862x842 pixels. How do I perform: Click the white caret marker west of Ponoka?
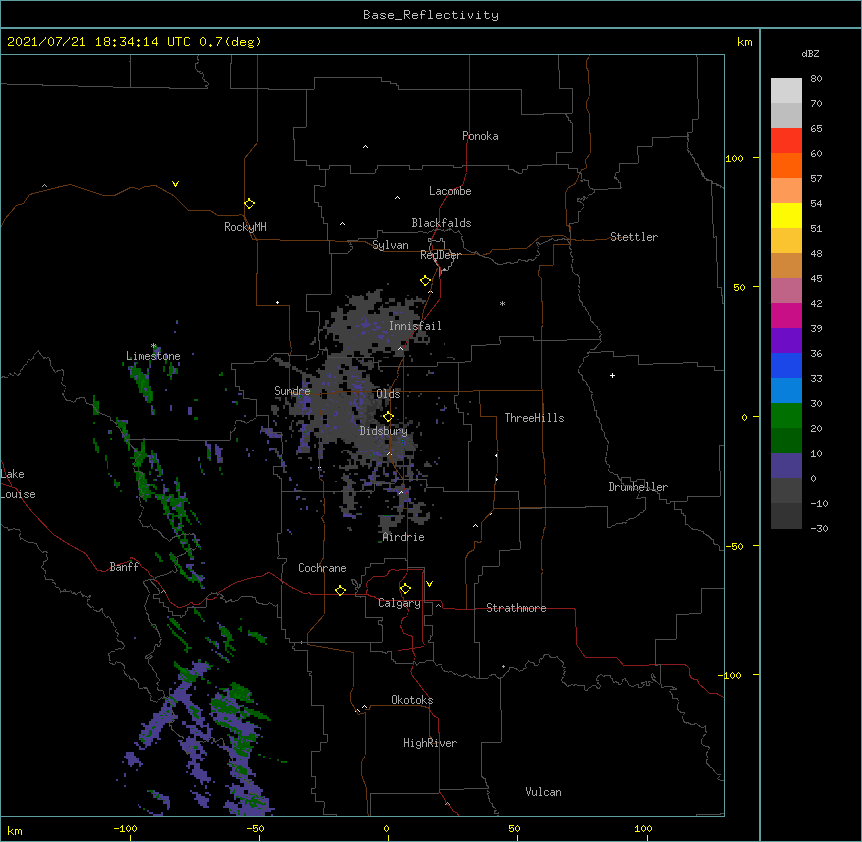tap(365, 147)
